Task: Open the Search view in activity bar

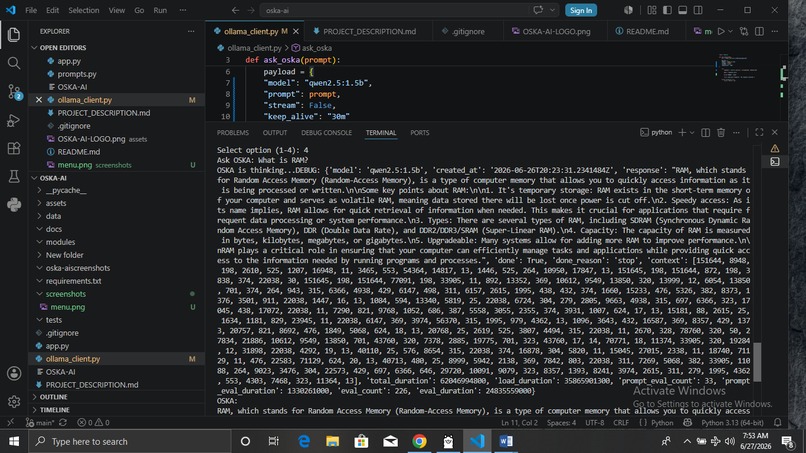Action: (x=14, y=63)
